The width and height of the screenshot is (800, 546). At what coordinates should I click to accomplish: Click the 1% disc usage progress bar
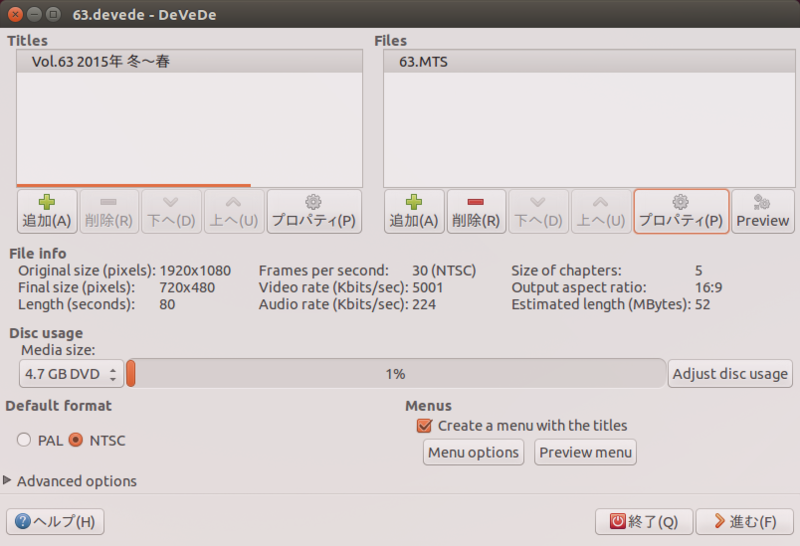396,374
